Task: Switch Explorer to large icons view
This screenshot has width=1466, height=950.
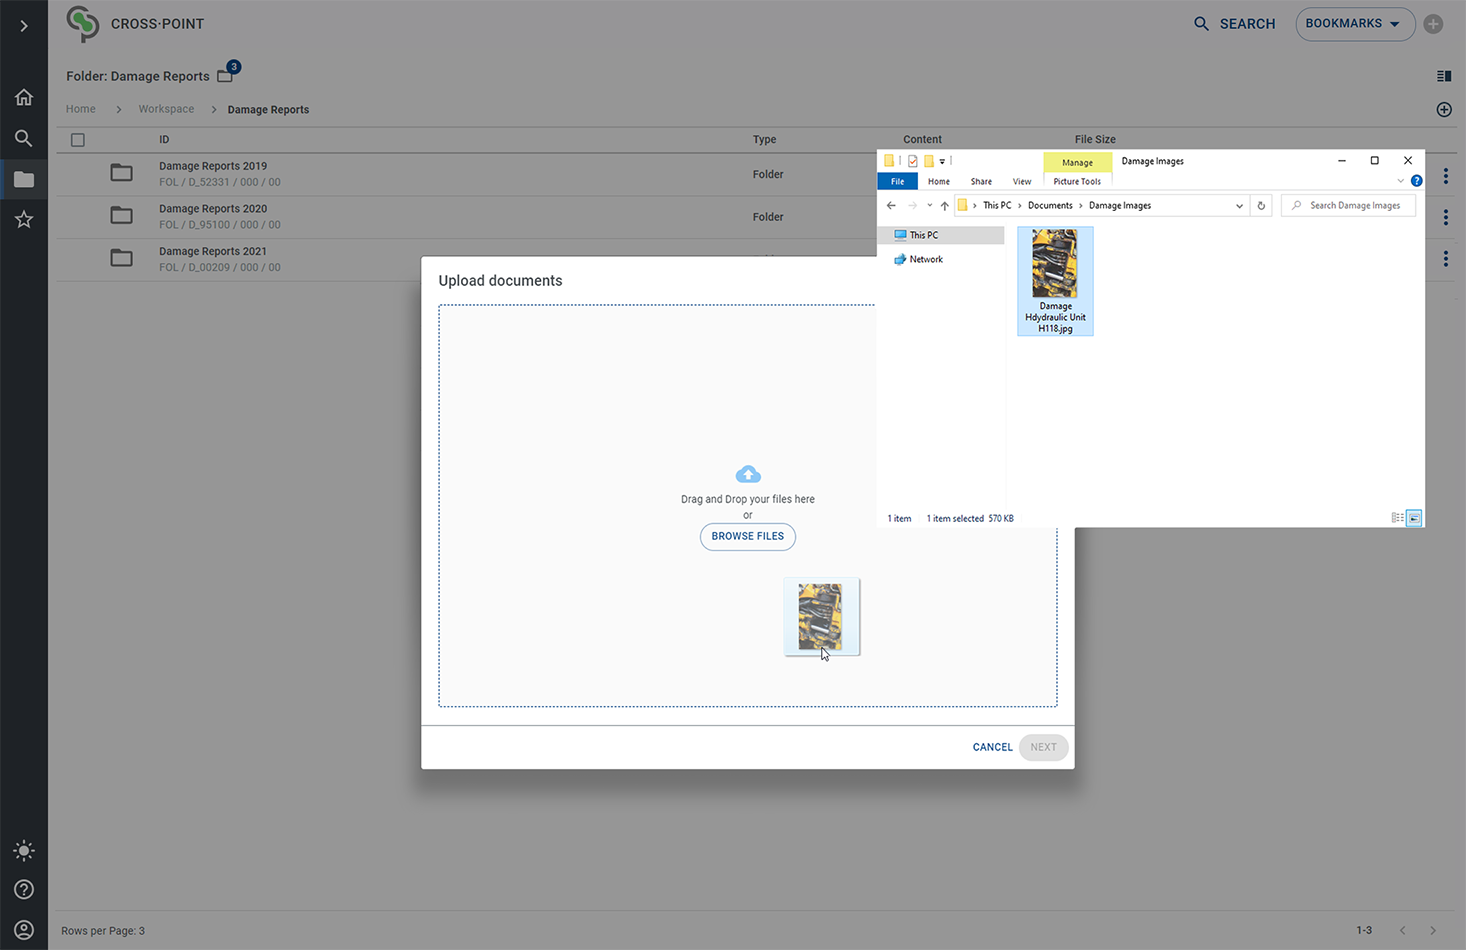Action: (1414, 518)
